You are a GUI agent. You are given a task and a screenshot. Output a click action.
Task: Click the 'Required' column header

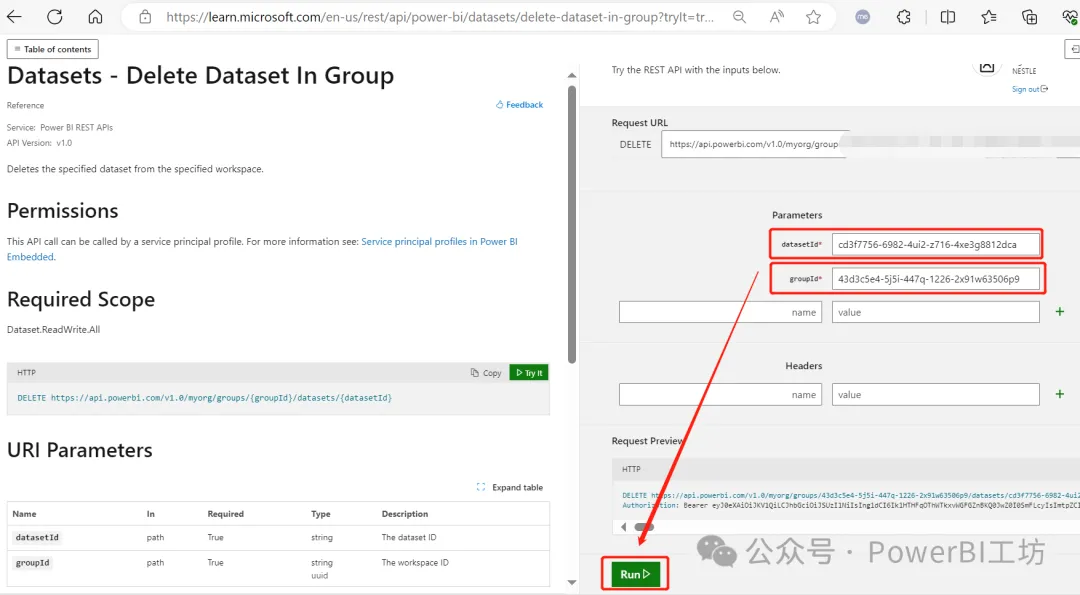point(226,514)
